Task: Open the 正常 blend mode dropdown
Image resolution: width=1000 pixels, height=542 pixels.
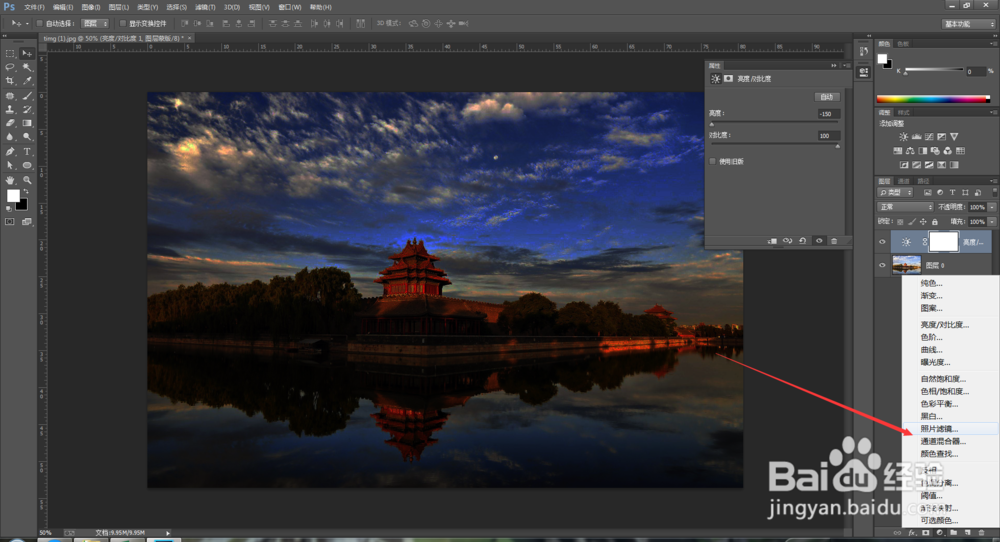Action: click(906, 207)
